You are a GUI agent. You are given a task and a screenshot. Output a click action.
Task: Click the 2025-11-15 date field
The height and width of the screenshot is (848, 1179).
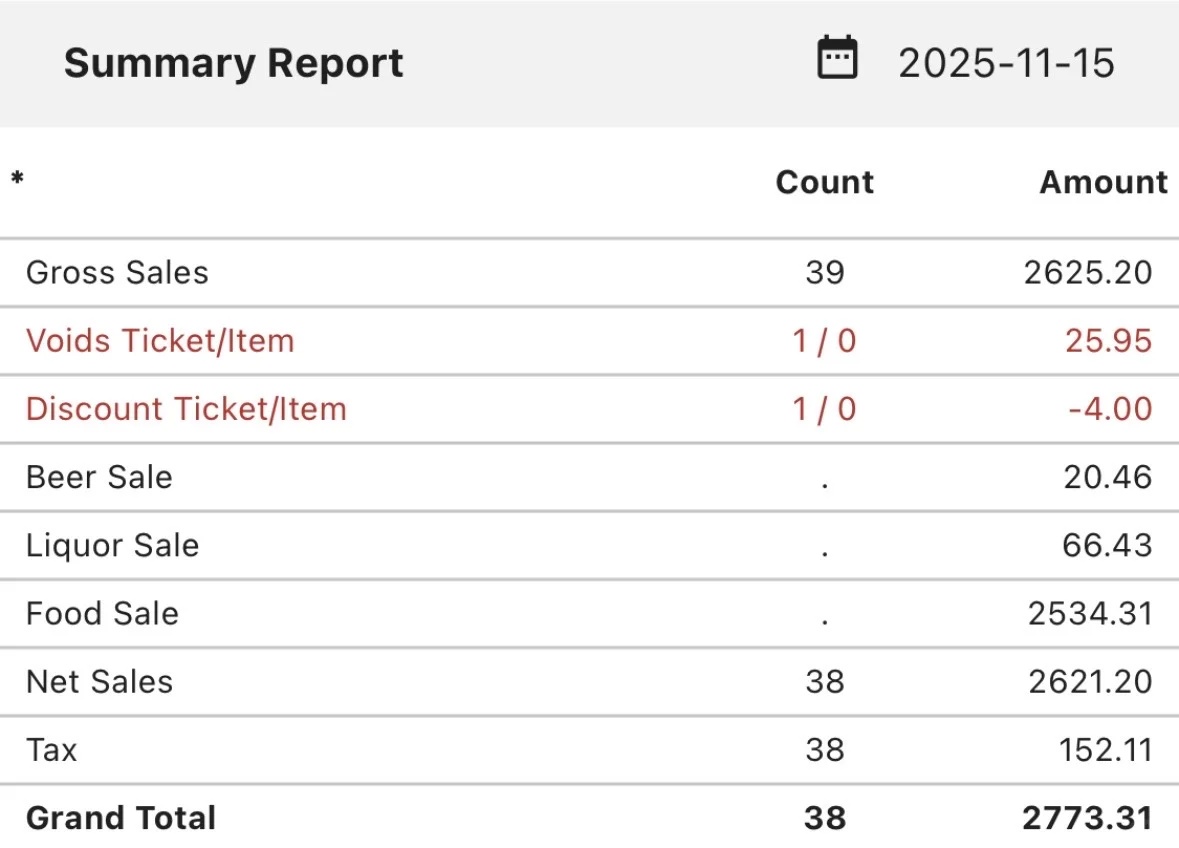pyautogui.click(x=1005, y=63)
